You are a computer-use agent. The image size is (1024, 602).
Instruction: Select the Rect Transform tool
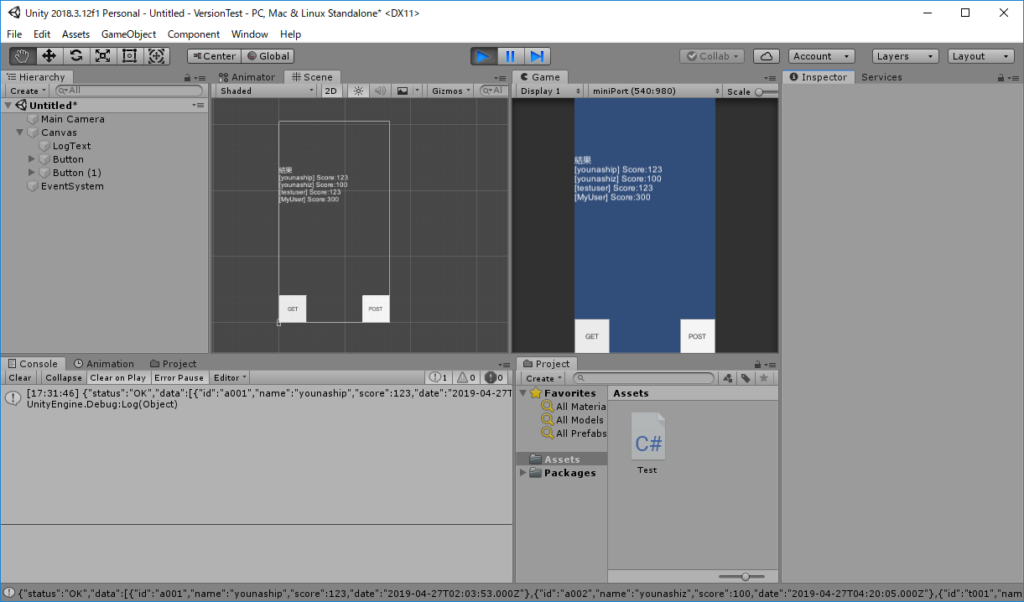129,56
